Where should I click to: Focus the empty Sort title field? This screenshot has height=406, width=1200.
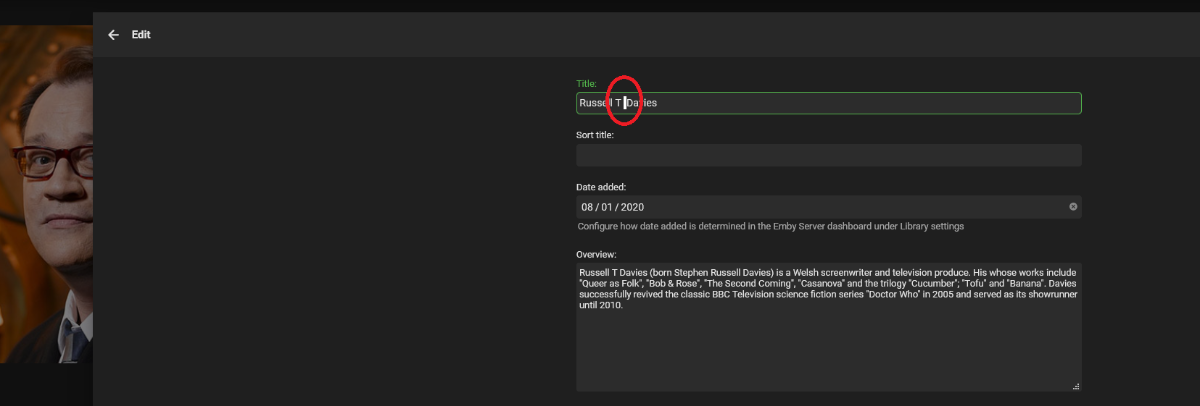point(828,155)
